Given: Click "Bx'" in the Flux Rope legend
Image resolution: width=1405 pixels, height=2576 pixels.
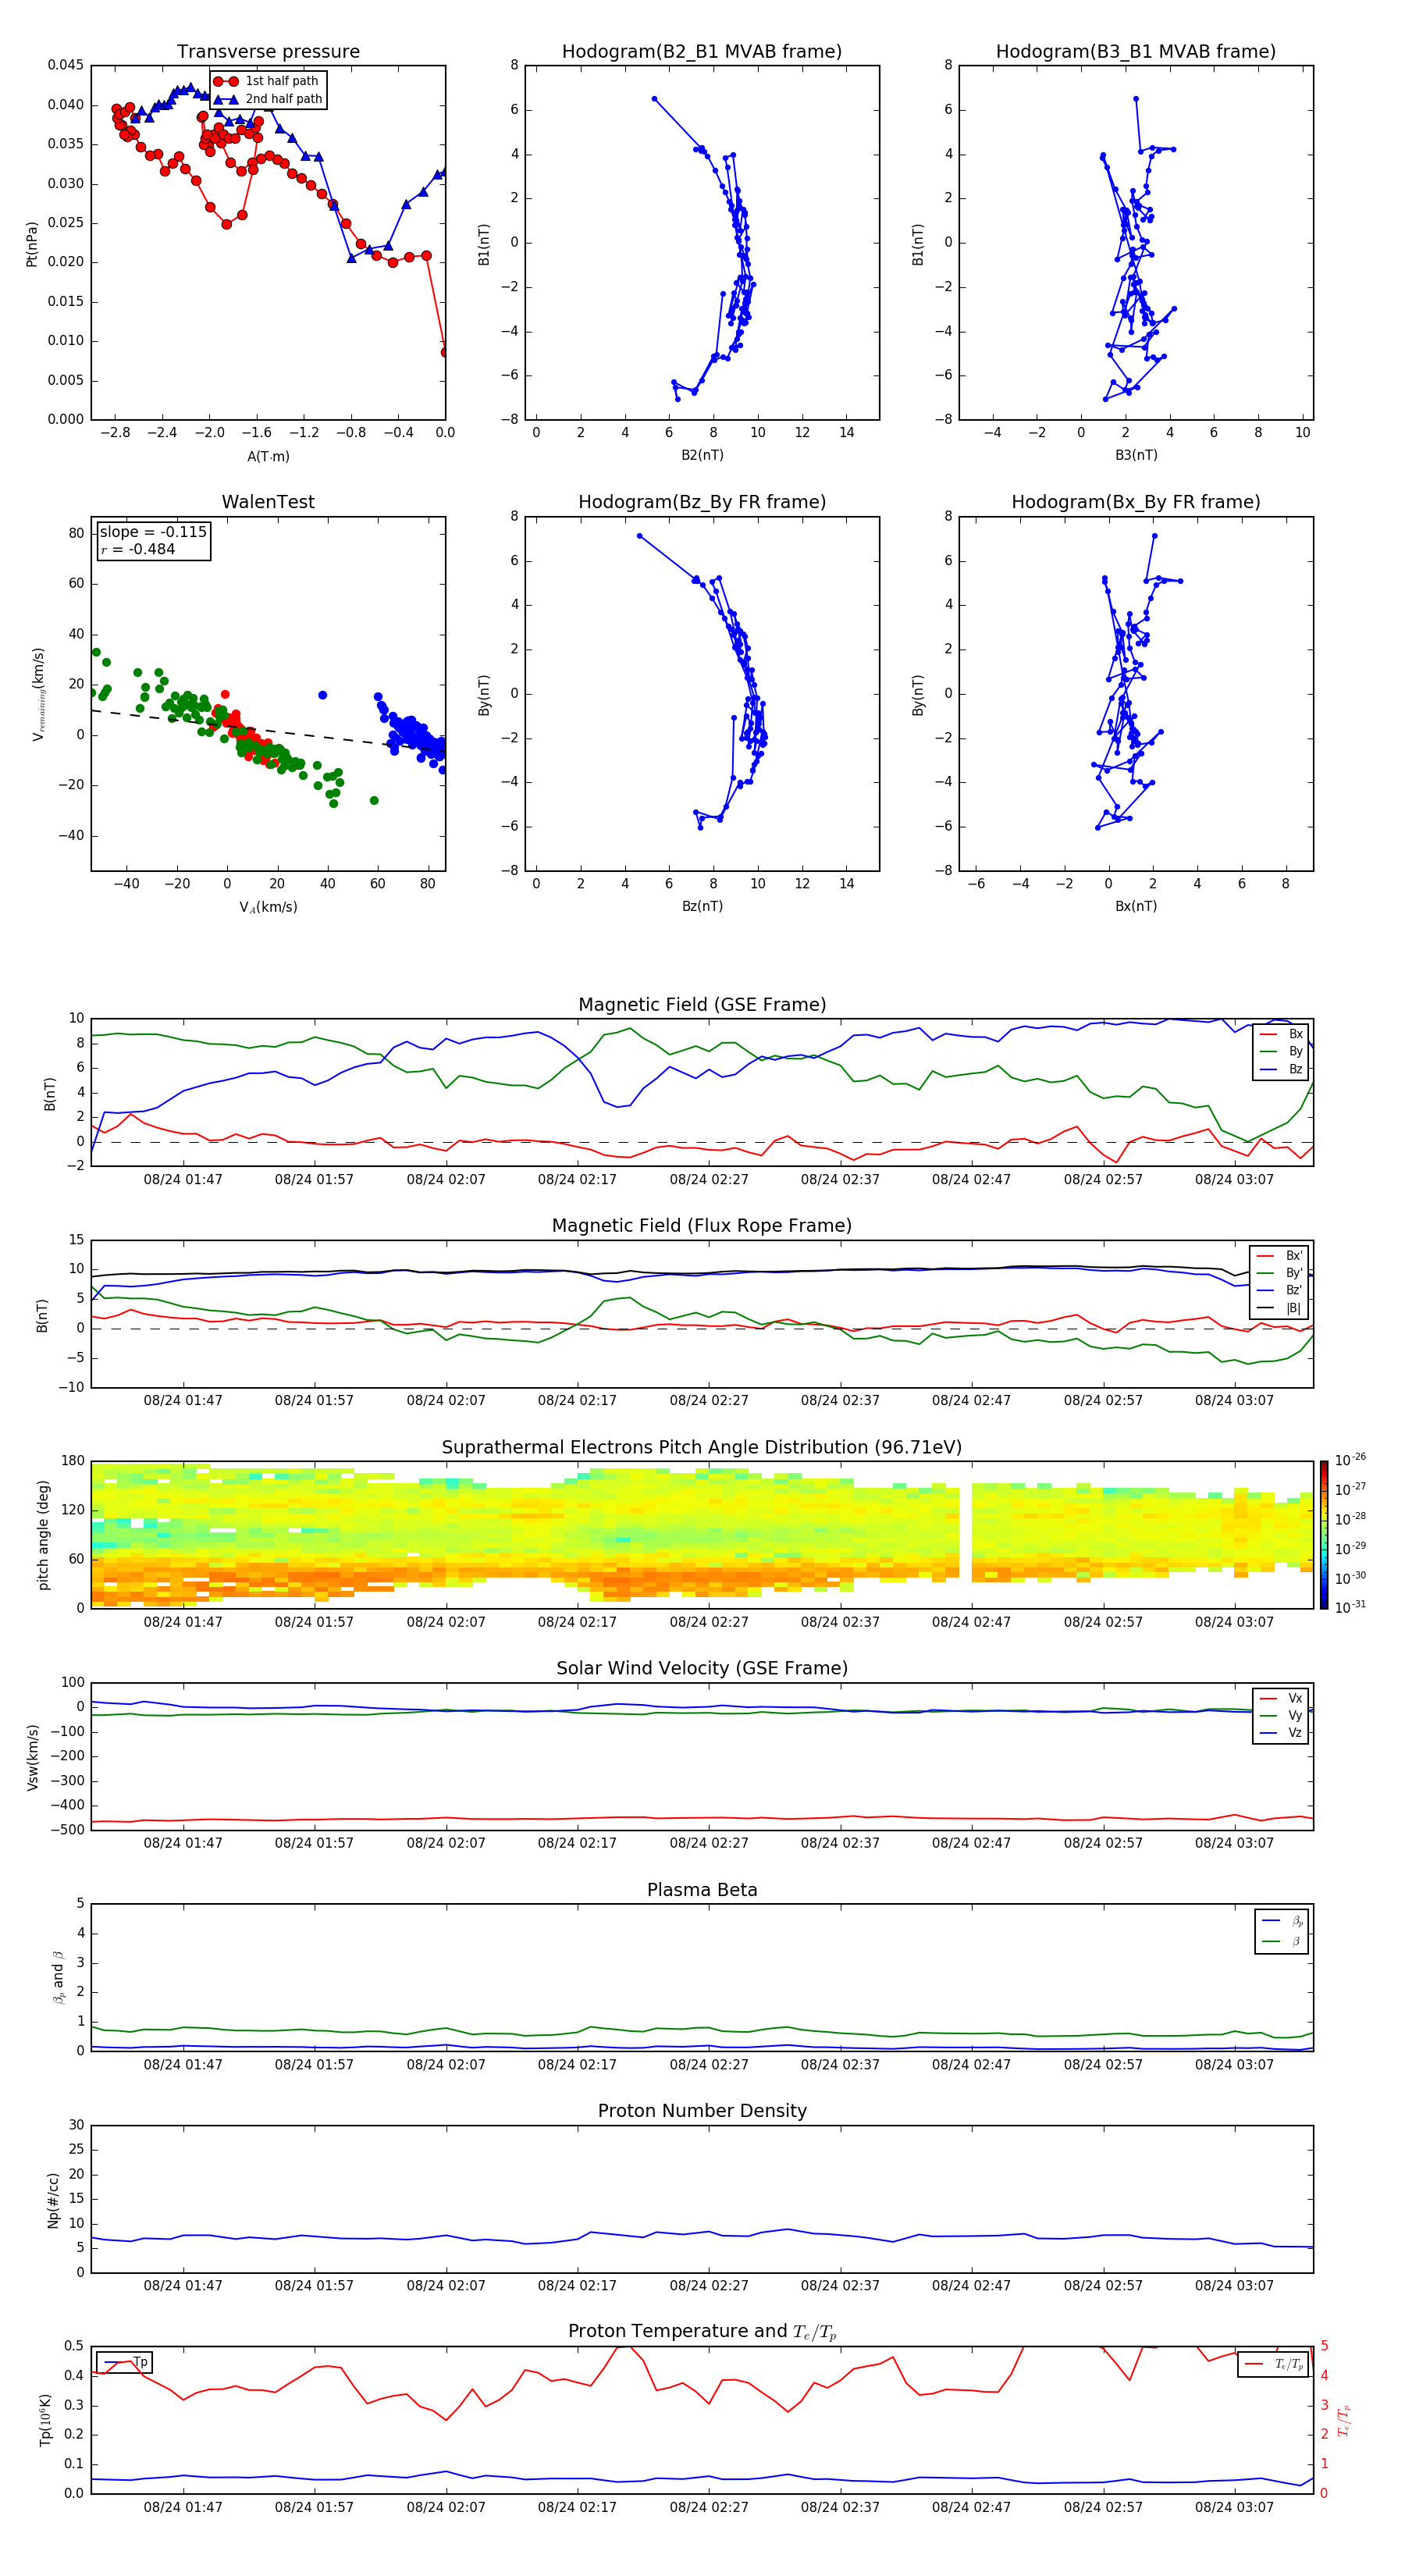Looking at the screenshot, I should pyautogui.click(x=1293, y=1256).
